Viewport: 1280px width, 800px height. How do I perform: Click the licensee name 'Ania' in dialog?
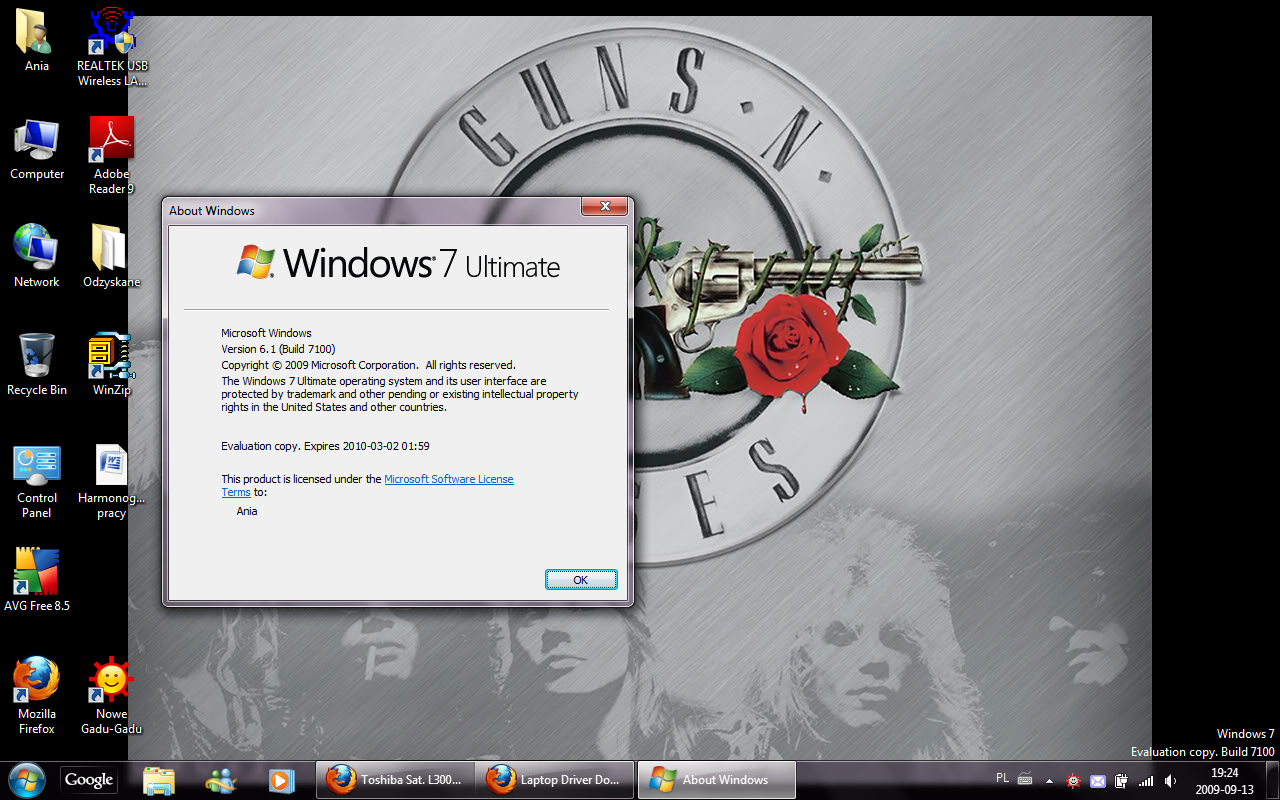247,511
